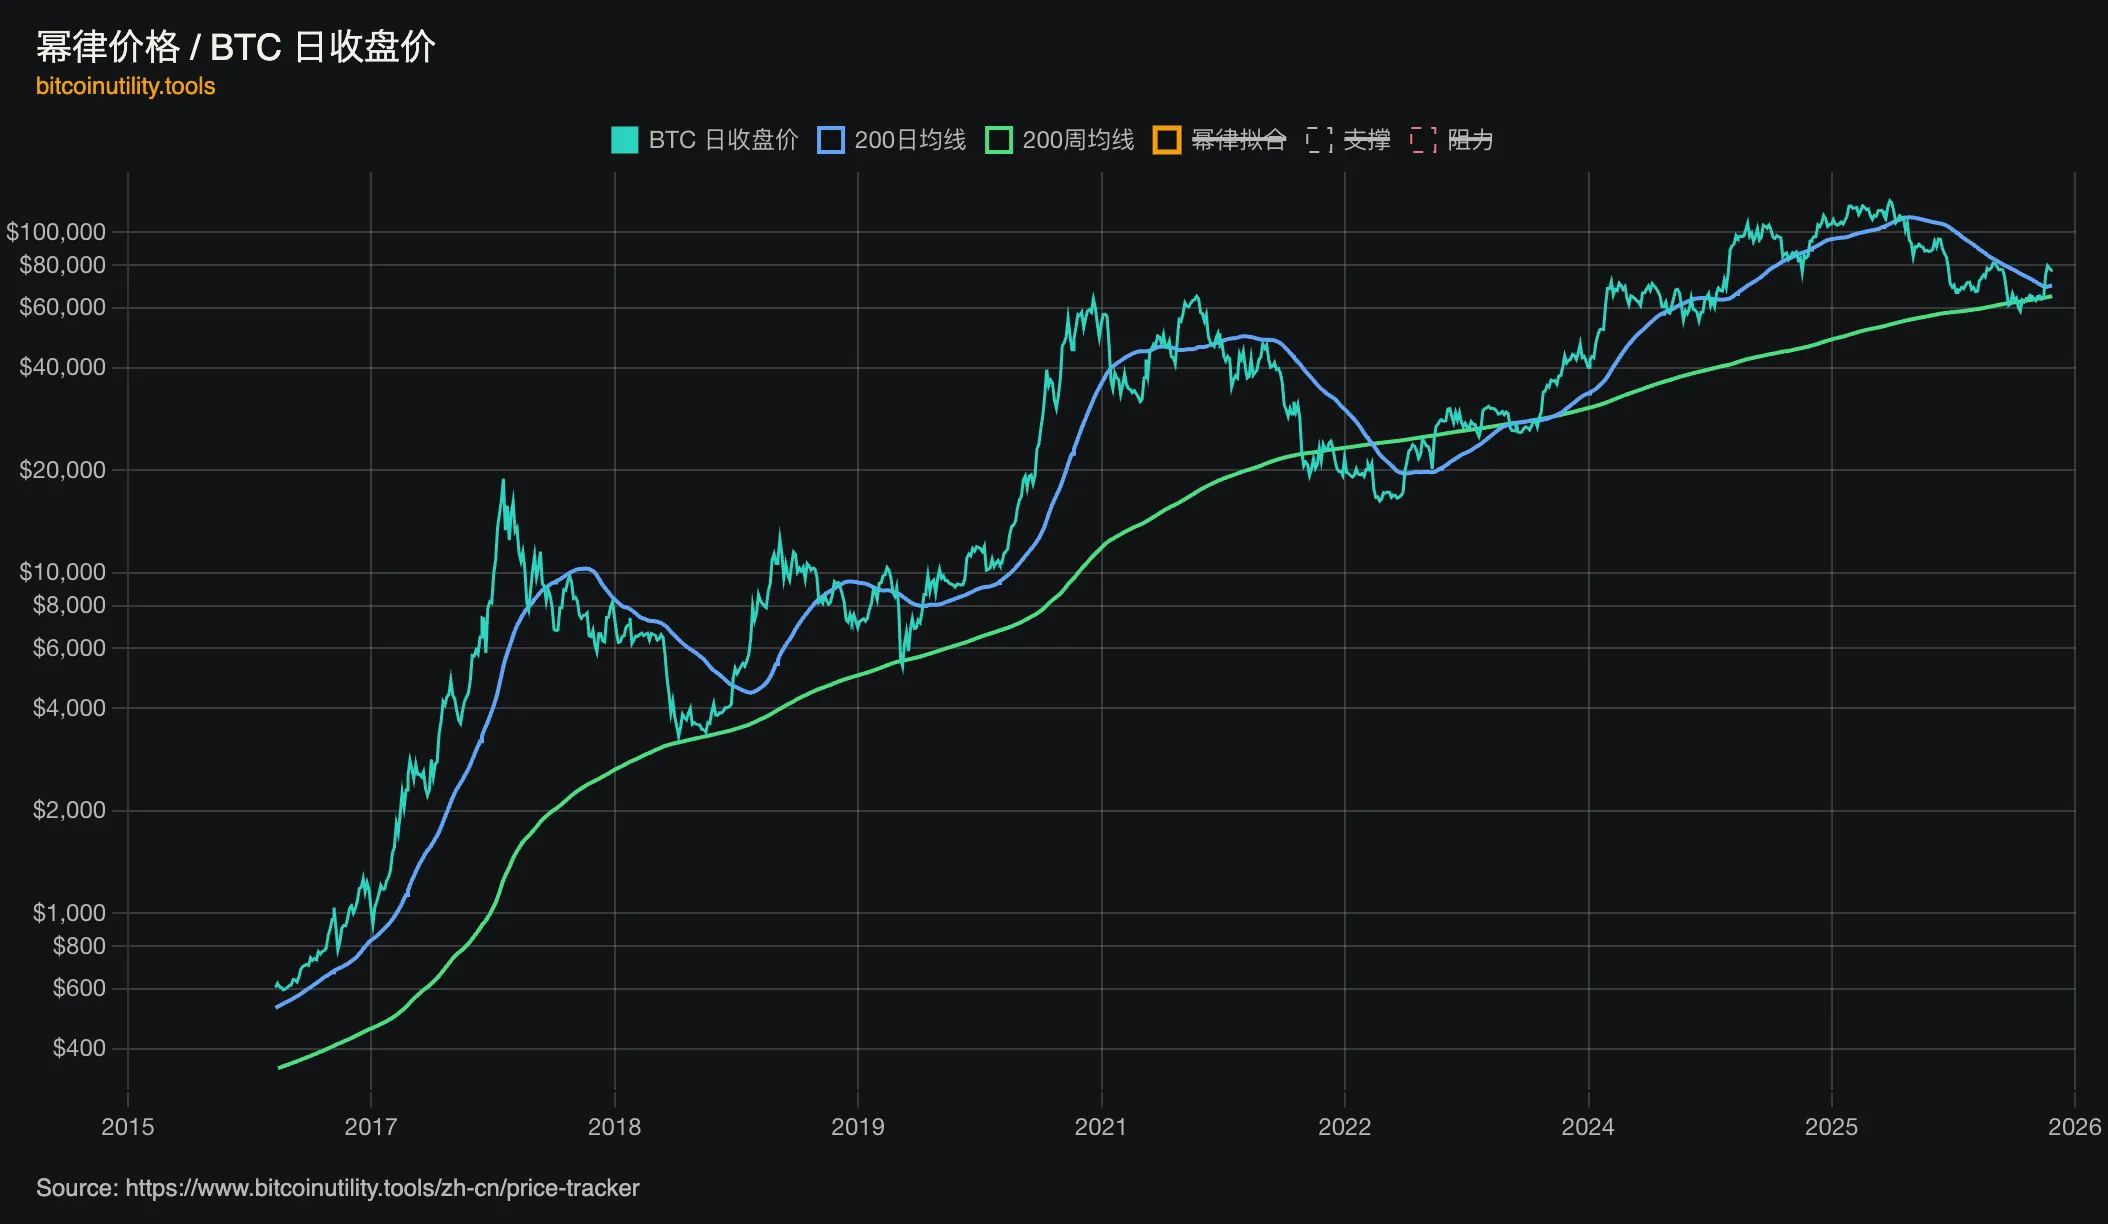Image resolution: width=2108 pixels, height=1224 pixels.
Task: Click the 2019 x-axis label
Action: [x=858, y=1127]
